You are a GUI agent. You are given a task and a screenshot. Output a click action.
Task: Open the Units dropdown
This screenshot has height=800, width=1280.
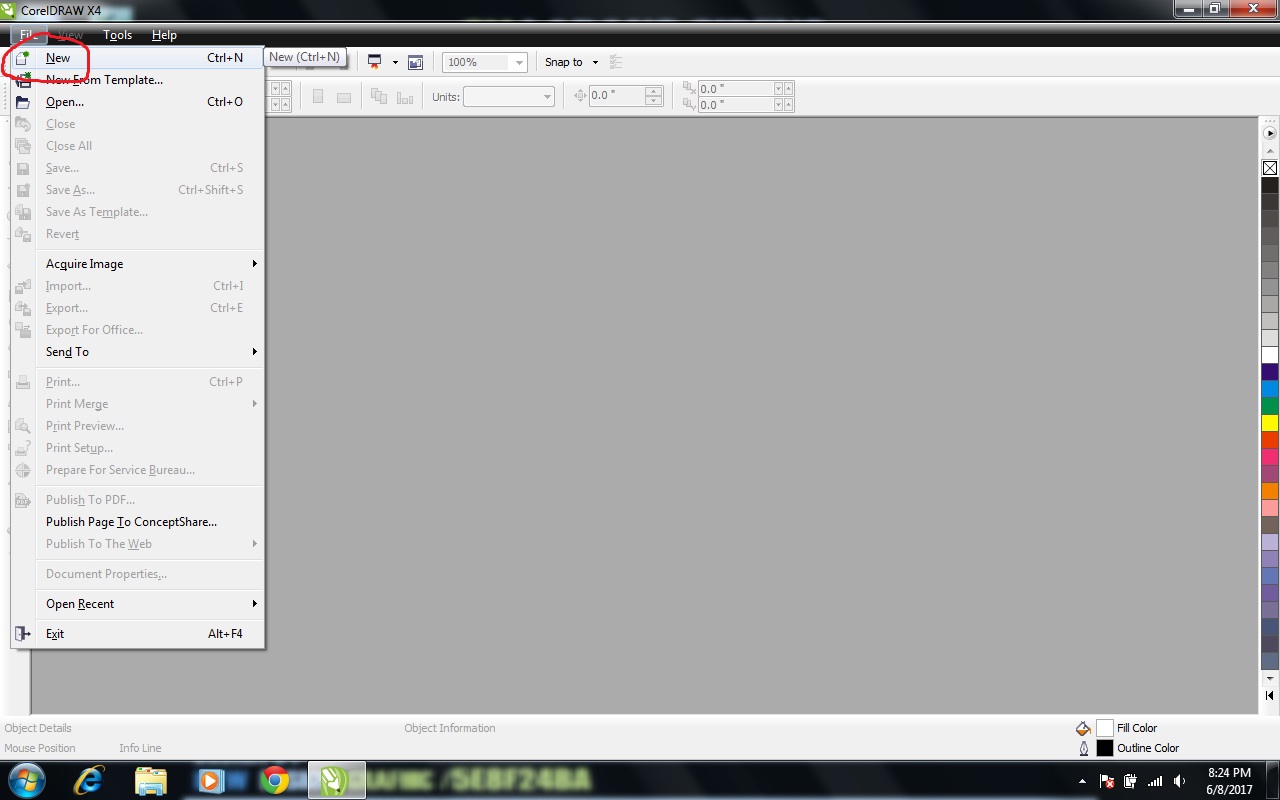pos(547,97)
